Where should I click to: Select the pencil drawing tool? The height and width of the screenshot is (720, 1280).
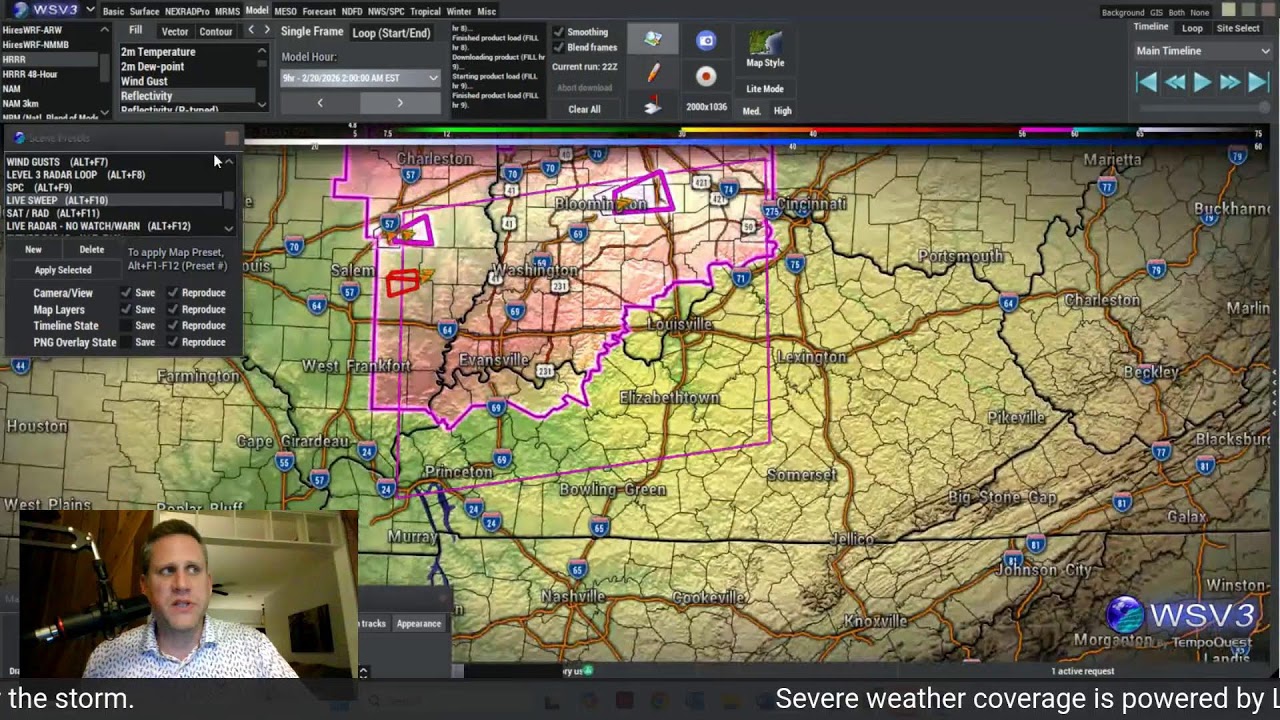coord(653,73)
